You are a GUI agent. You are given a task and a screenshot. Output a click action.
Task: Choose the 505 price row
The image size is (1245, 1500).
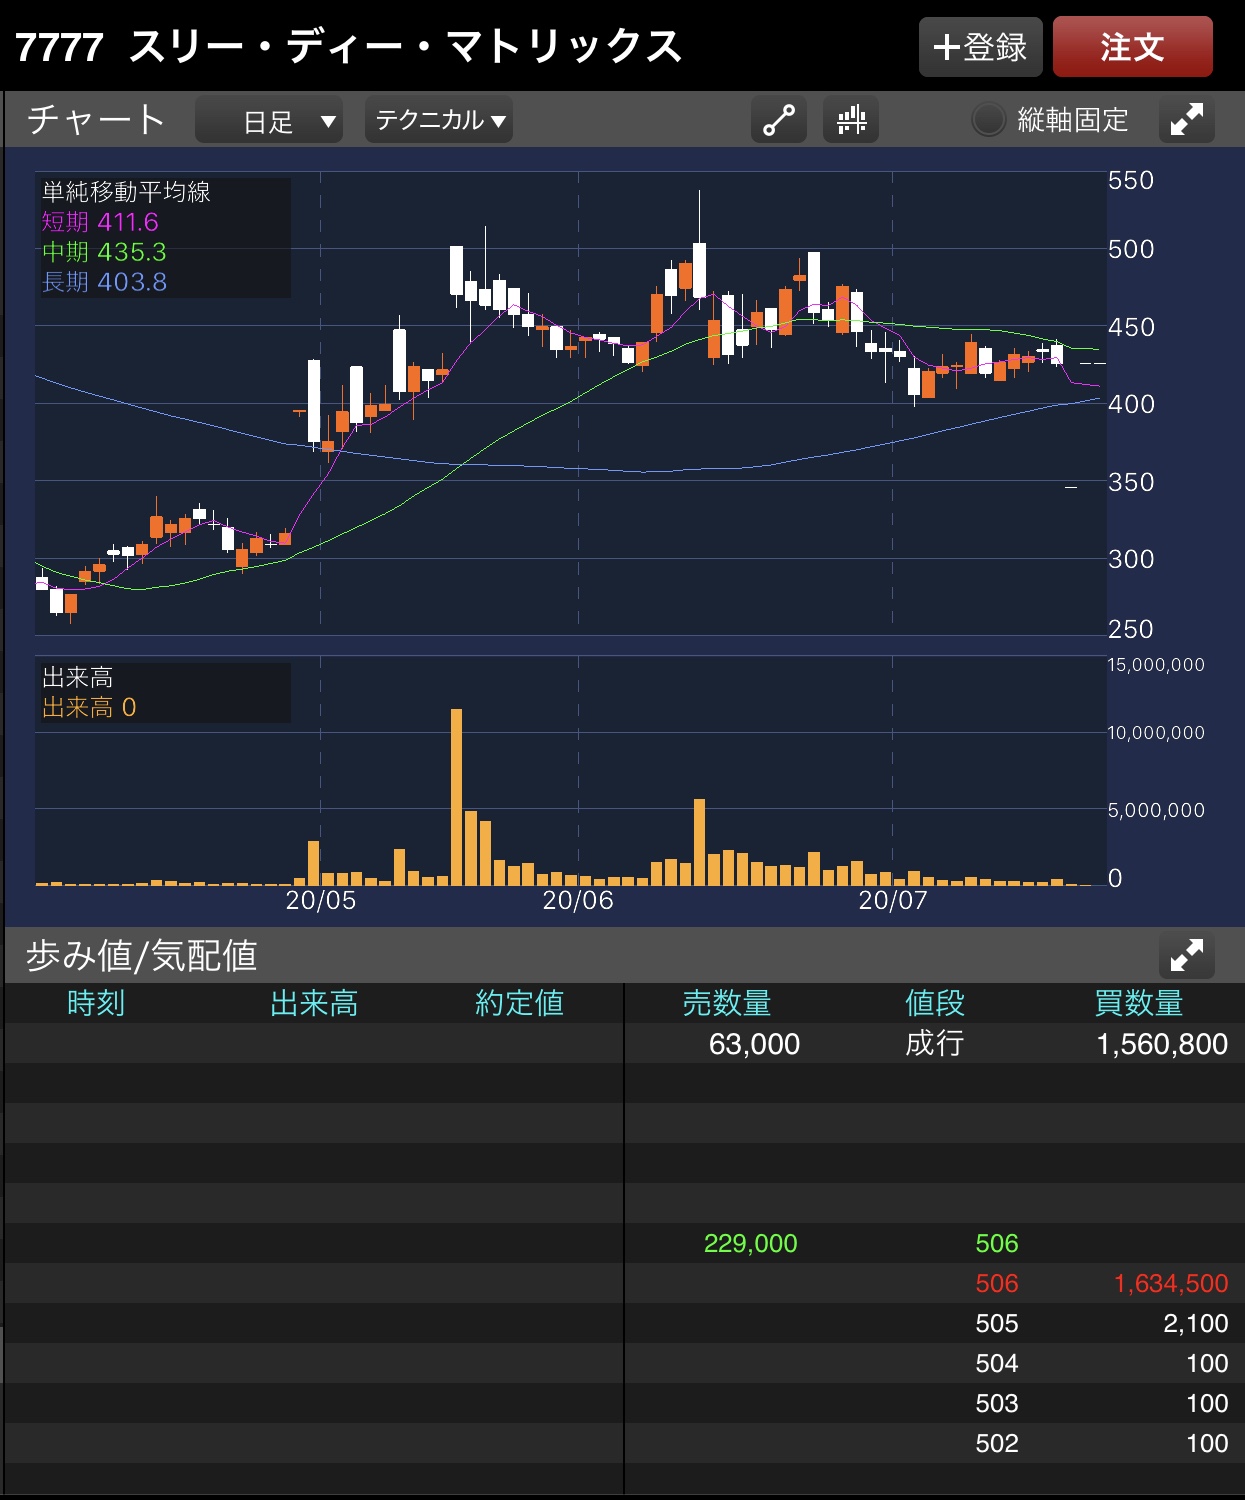tap(996, 1323)
